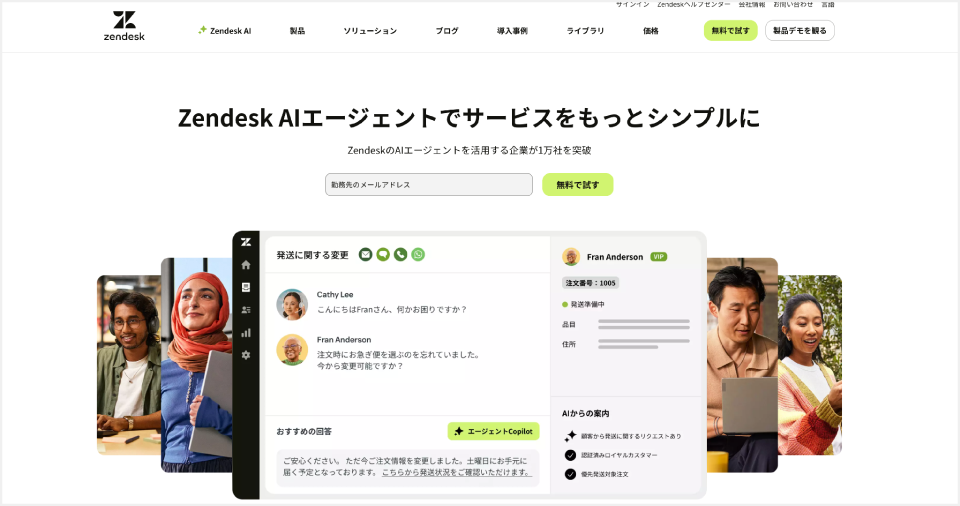
Task: Open the customers list icon in the sidebar
Action: [x=246, y=310]
